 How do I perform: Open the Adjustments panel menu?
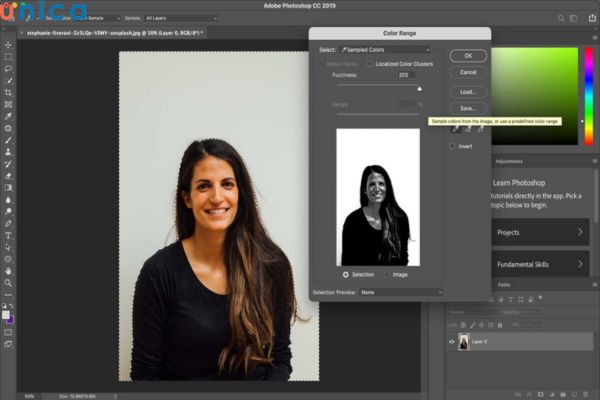tap(595, 161)
